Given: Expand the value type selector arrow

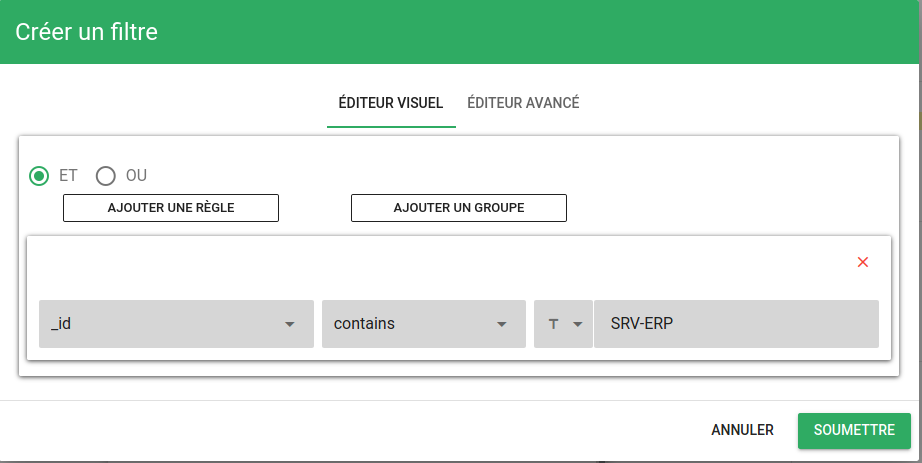Looking at the screenshot, I should coord(577,324).
